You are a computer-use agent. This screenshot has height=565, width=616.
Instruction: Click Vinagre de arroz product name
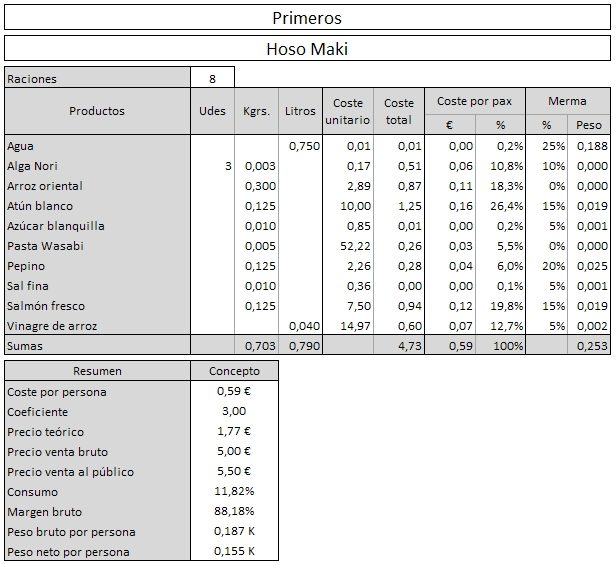click(52, 326)
